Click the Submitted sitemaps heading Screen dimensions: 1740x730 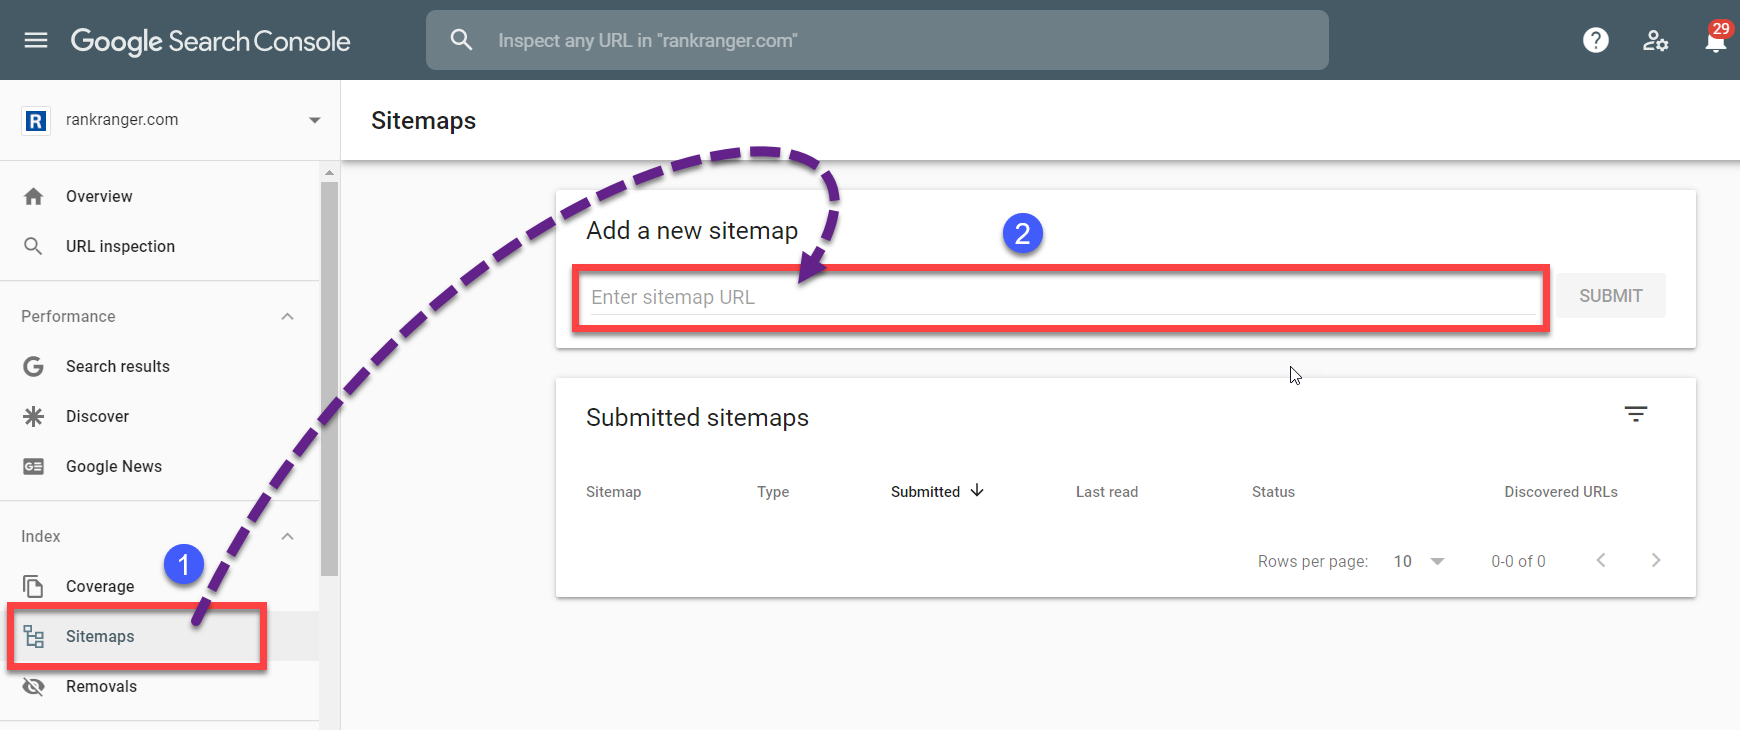tap(697, 418)
